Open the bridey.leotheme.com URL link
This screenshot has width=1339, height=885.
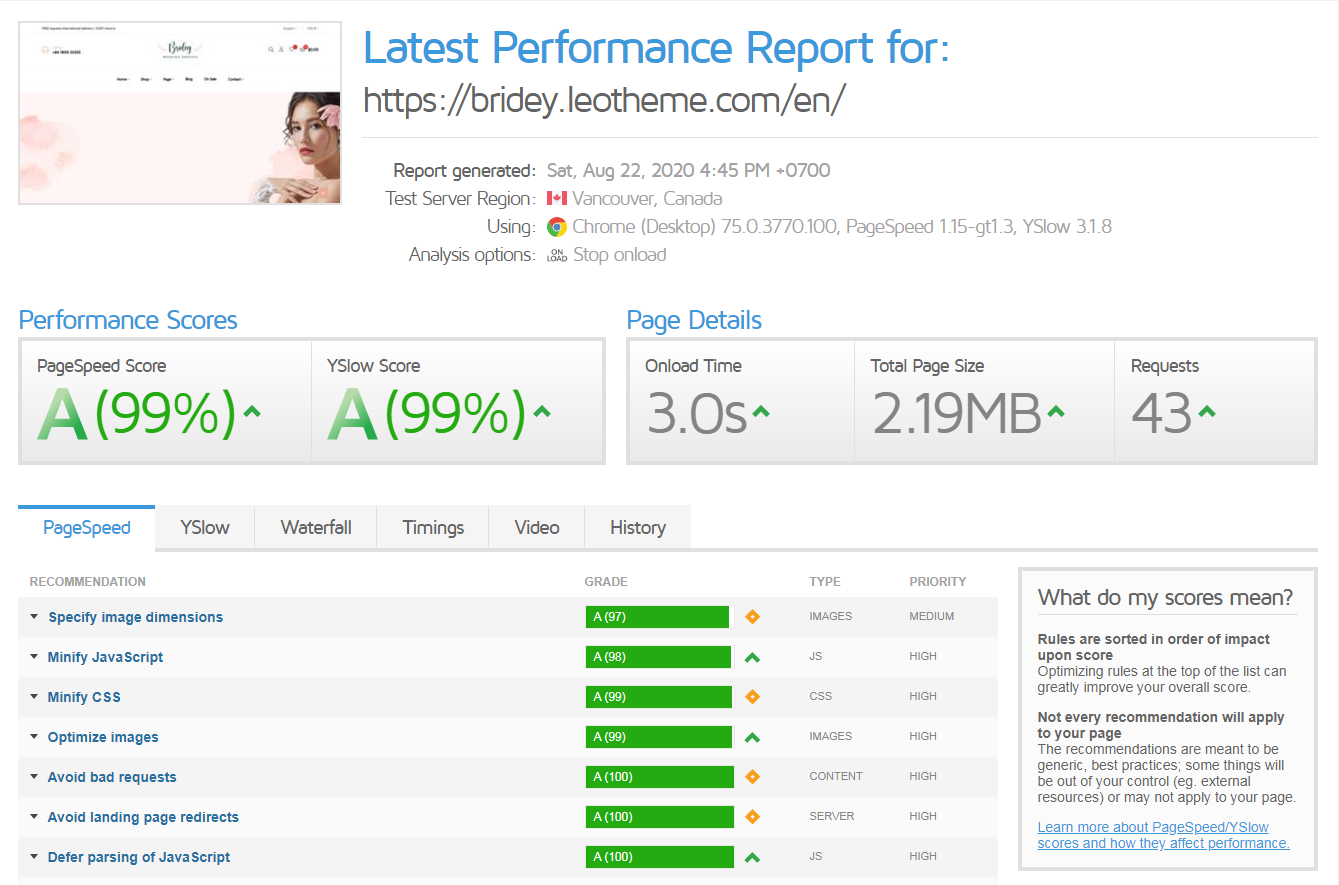605,100
